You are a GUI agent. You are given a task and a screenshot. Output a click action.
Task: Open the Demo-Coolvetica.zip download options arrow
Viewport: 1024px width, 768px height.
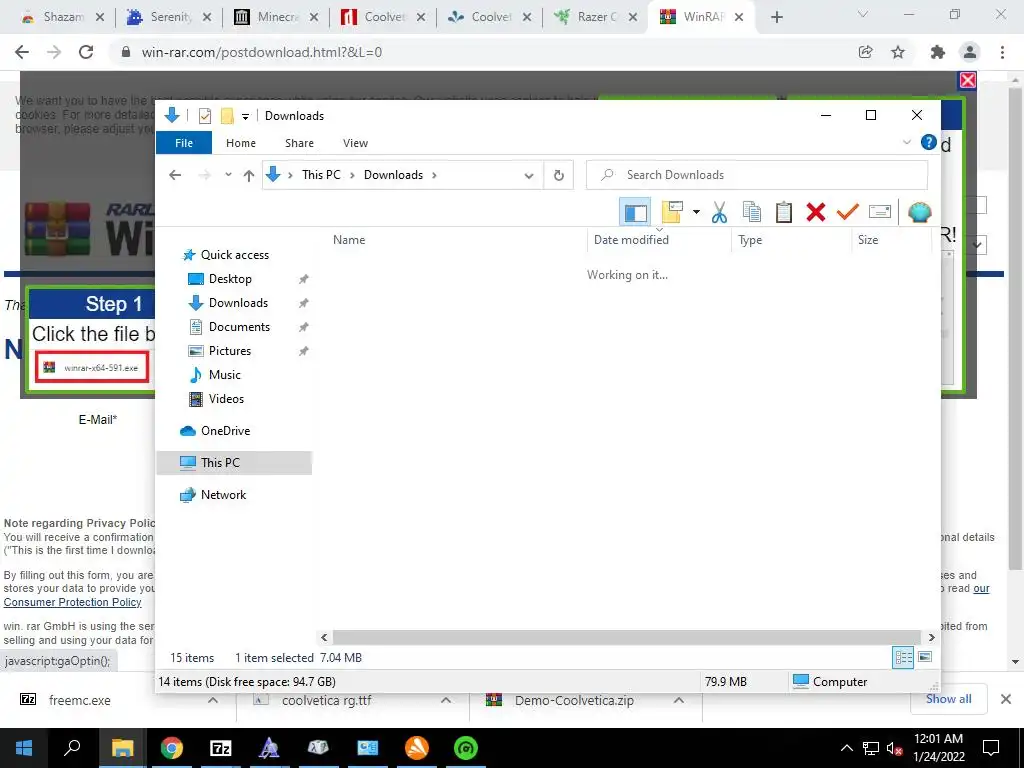pyautogui.click(x=679, y=700)
